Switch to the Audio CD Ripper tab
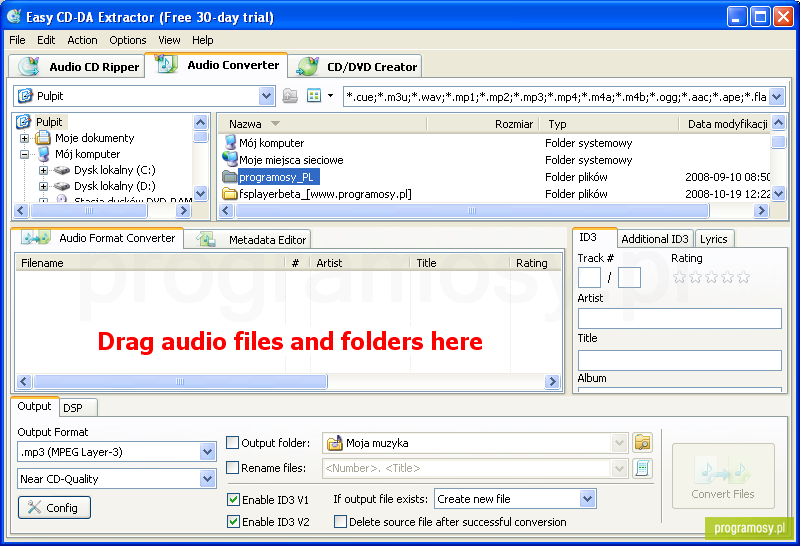Screen dimensions: 800x546 click(x=77, y=66)
